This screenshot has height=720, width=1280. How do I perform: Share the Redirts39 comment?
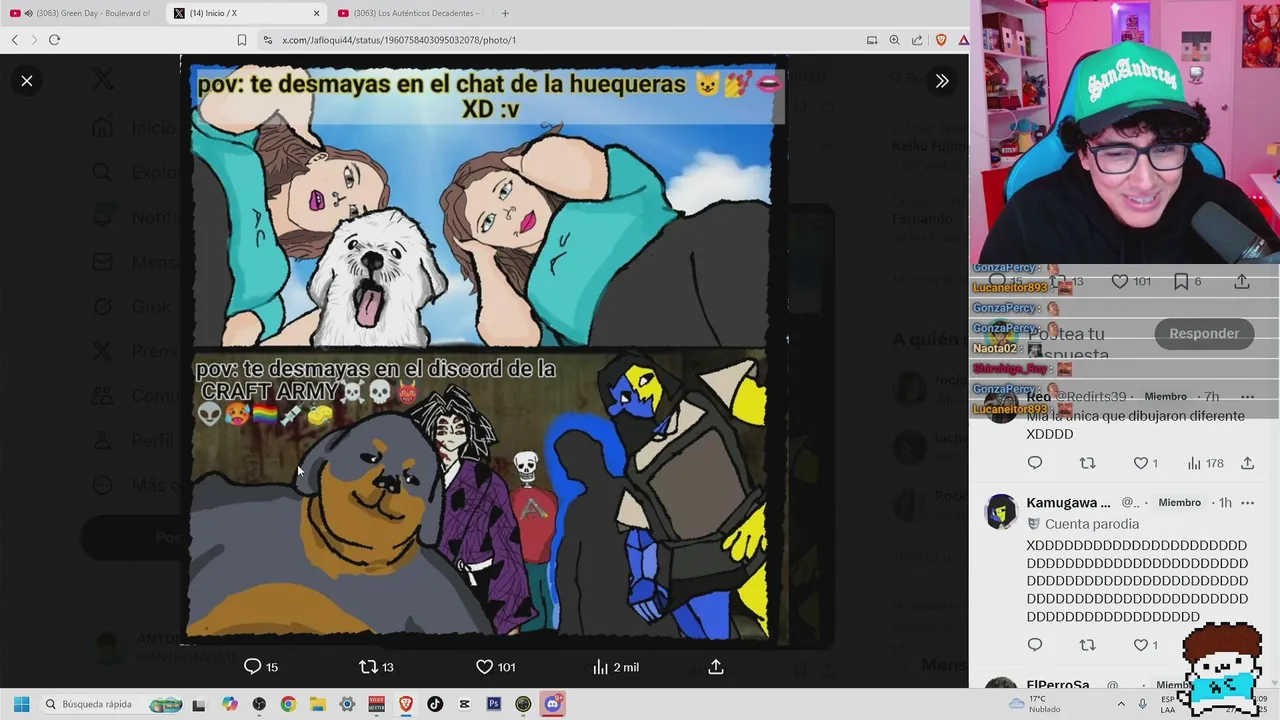[x=1247, y=463]
